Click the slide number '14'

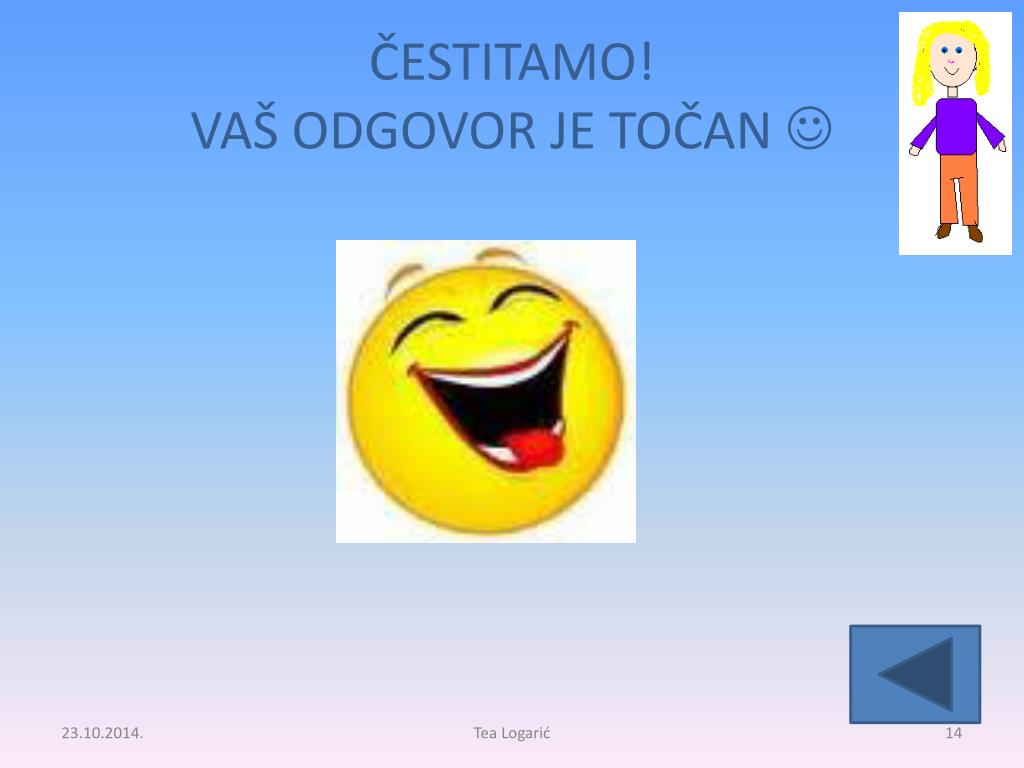tap(953, 733)
